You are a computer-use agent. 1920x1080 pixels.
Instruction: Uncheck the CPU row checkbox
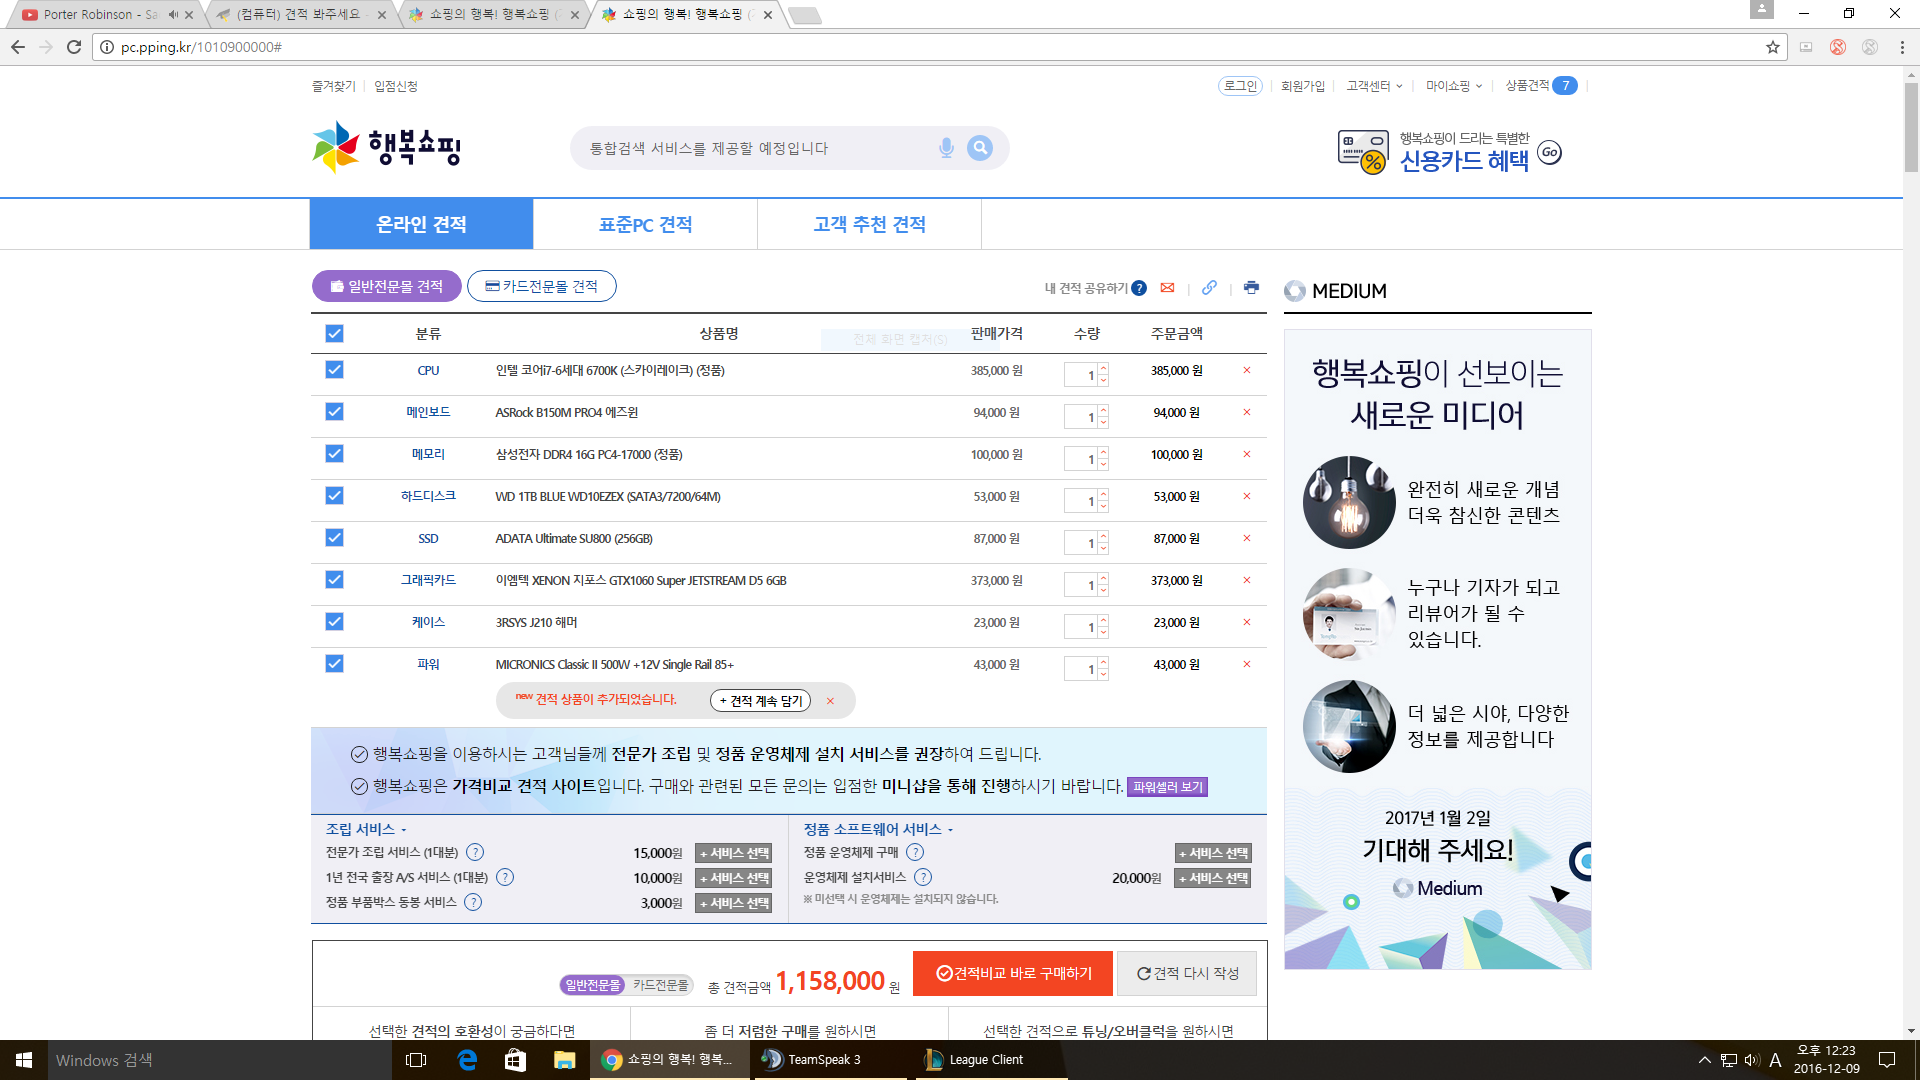(334, 370)
